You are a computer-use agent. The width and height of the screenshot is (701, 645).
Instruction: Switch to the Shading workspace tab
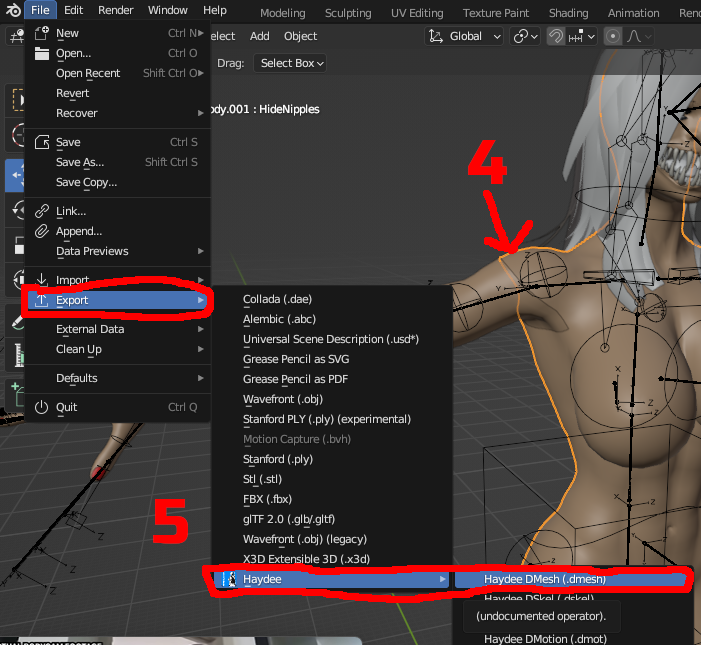pos(568,13)
